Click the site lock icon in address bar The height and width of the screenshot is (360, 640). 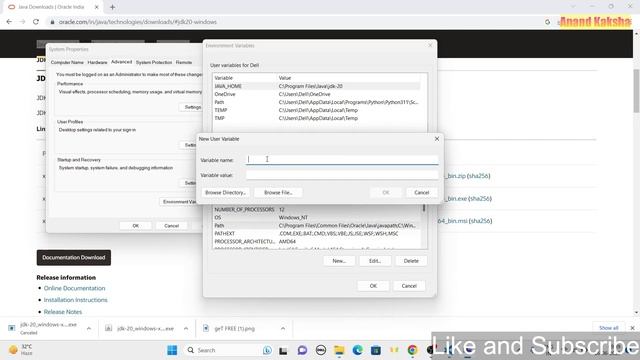(52, 22)
